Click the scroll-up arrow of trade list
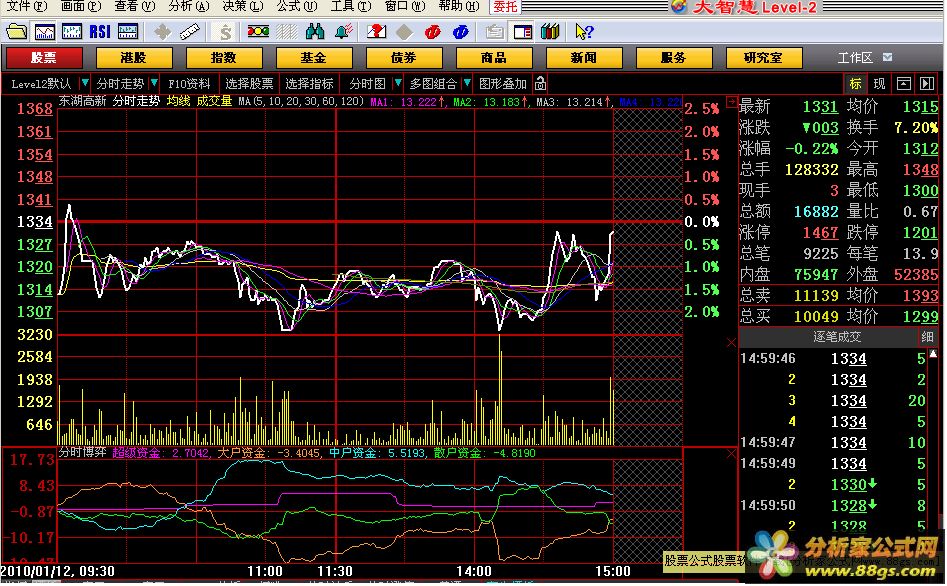This screenshot has height=586, width=947. [x=933, y=353]
